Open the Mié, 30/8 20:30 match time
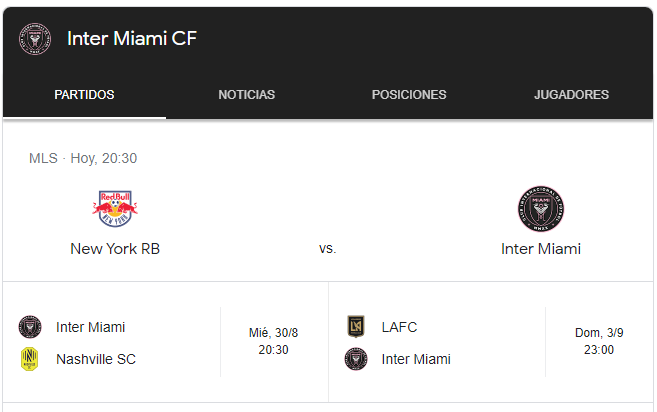 [274, 341]
